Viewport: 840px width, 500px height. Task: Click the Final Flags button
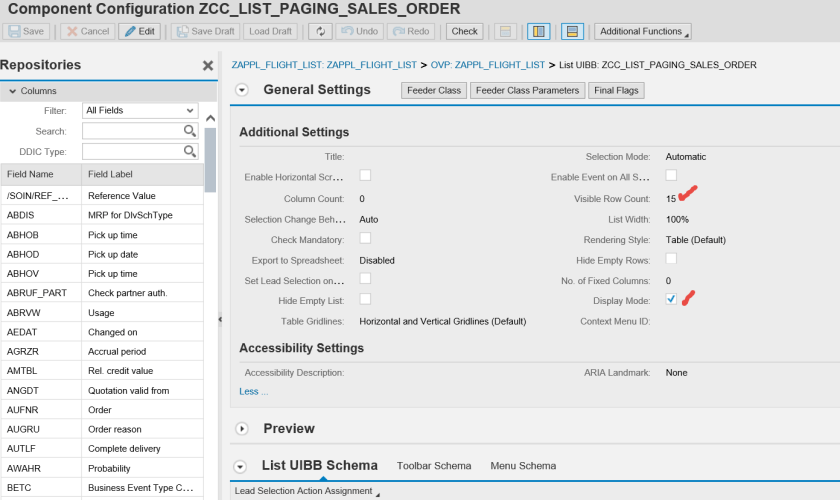[616, 91]
